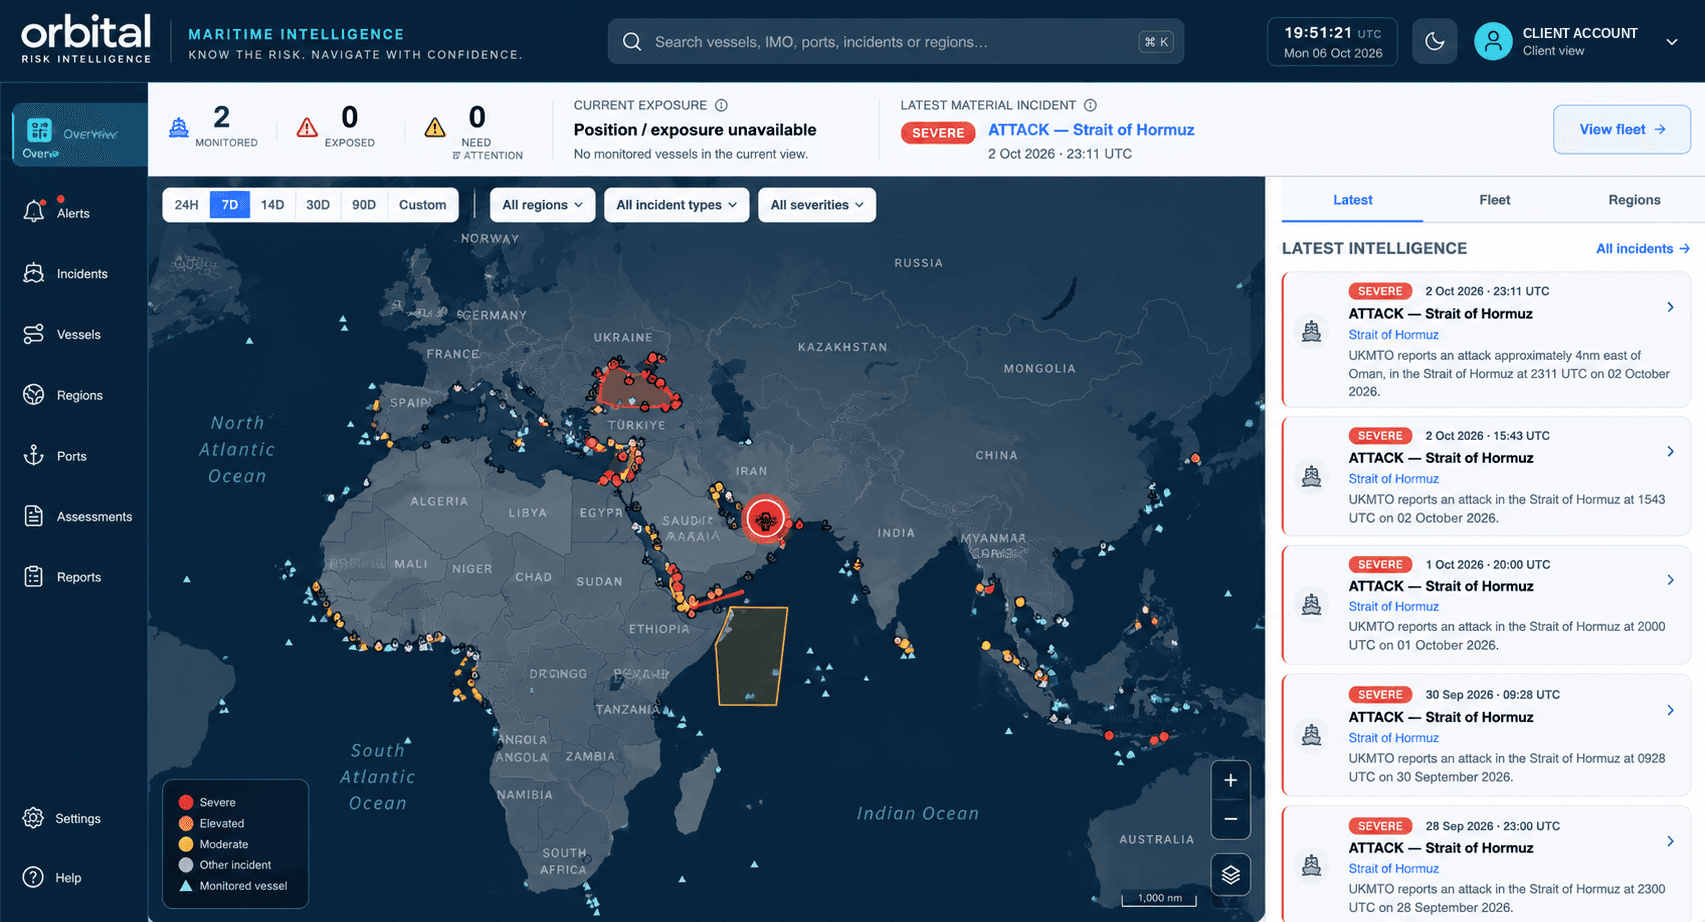Click the Current Exposure info icon
The image size is (1705, 922).
721,105
